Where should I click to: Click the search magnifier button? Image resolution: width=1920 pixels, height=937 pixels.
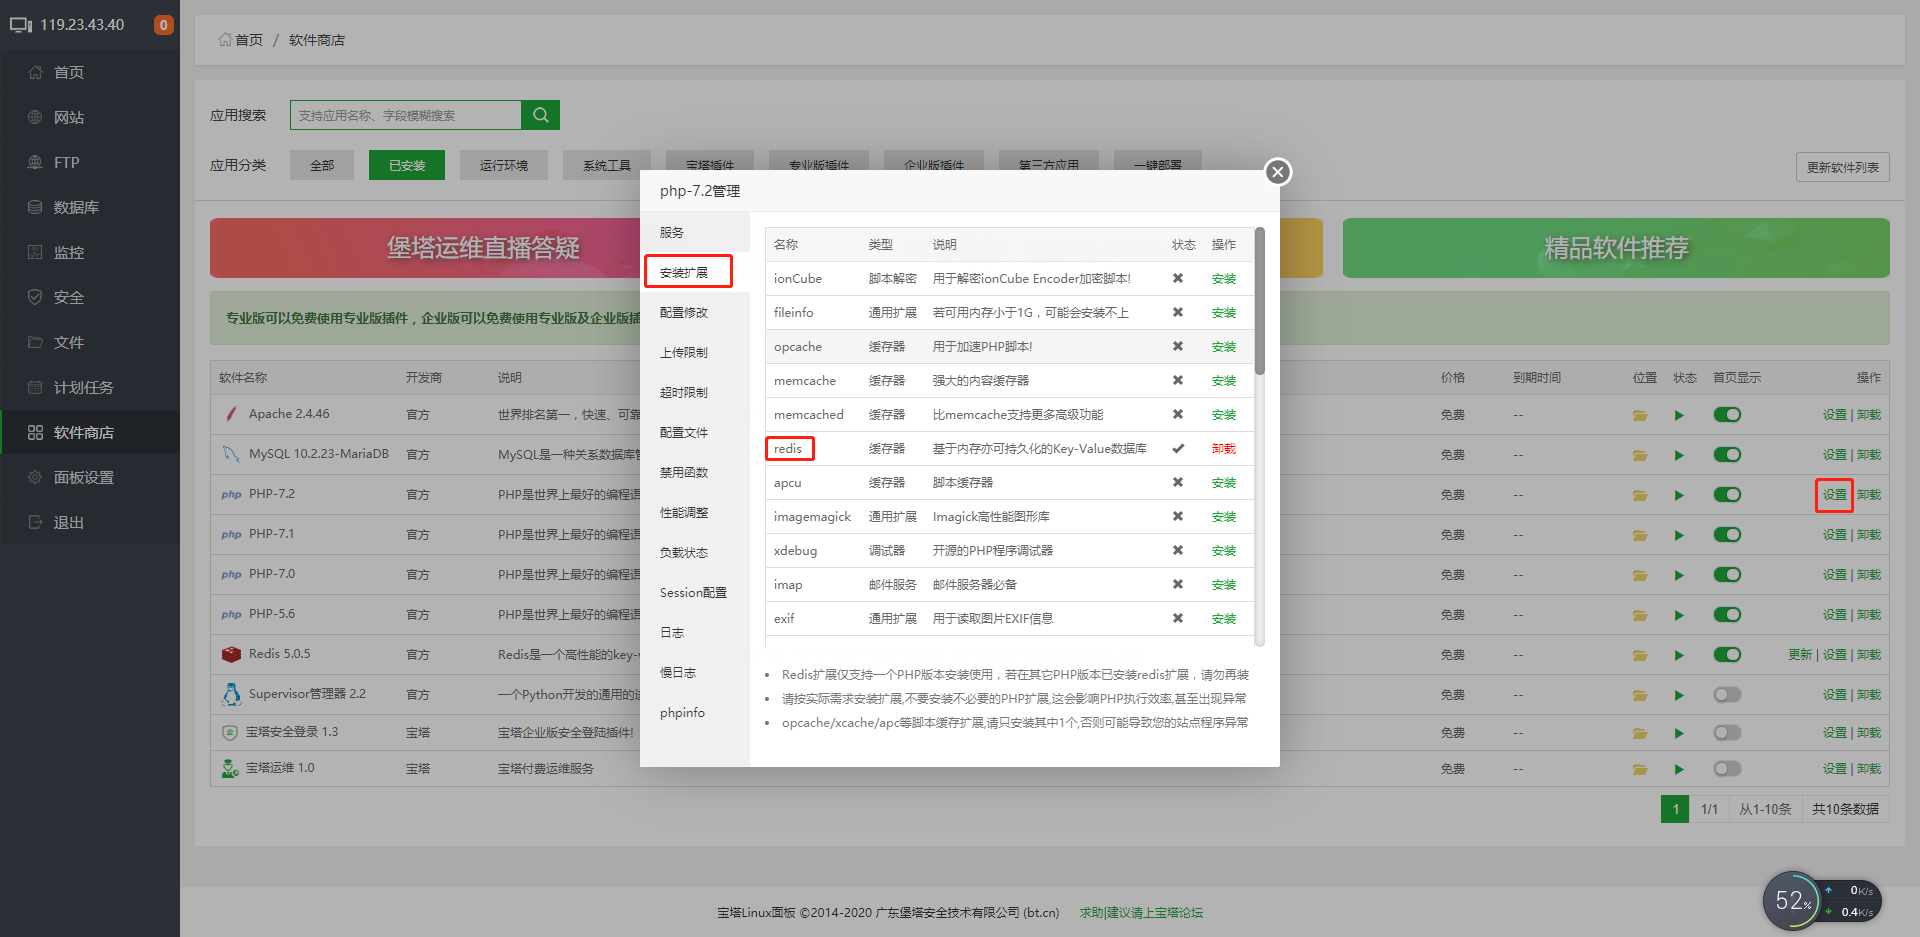tap(540, 115)
